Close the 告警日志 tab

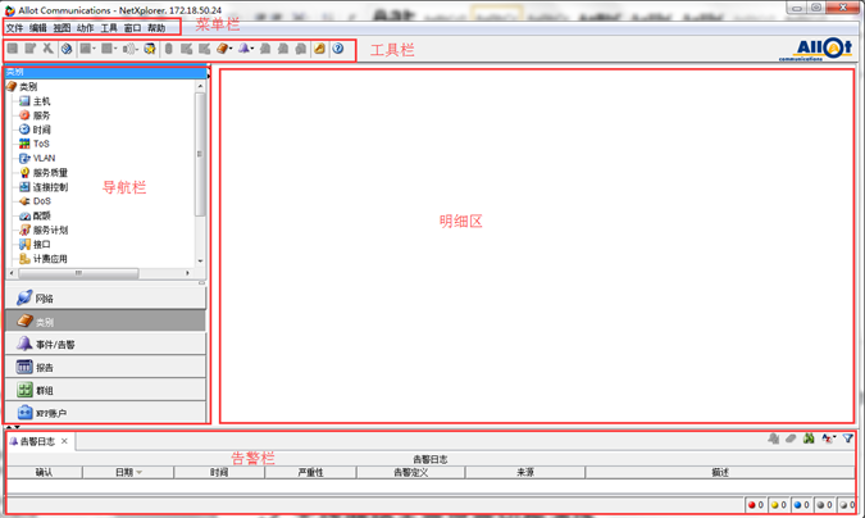tap(65, 441)
